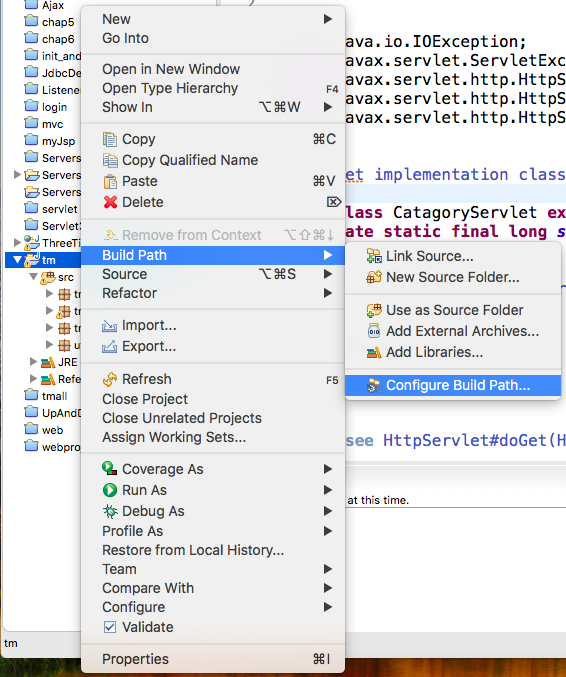Select Configure Build Path option

pos(453,385)
